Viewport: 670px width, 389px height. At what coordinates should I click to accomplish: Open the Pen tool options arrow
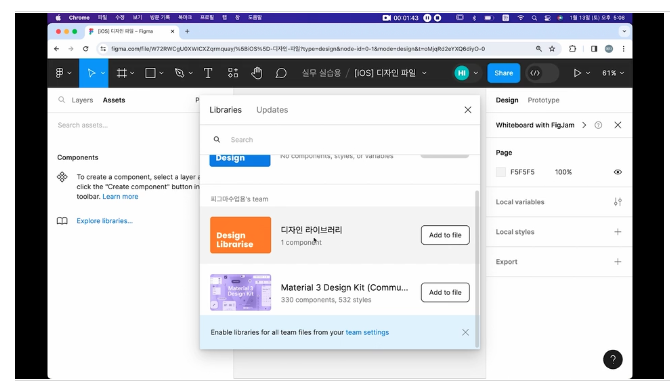(x=191, y=73)
